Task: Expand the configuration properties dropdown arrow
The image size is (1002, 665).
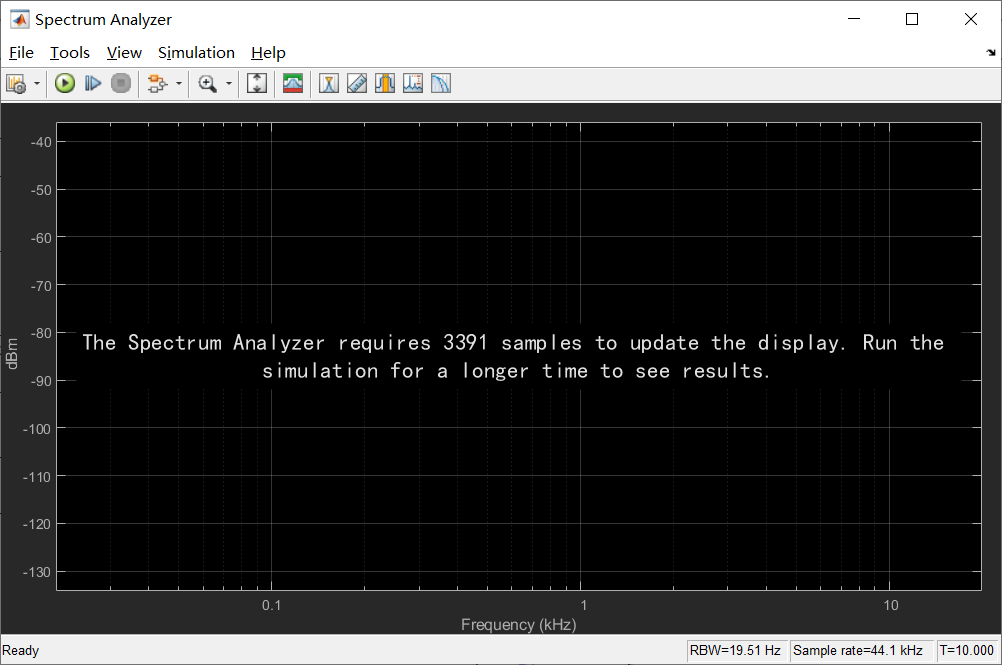Action: click(x=37, y=84)
